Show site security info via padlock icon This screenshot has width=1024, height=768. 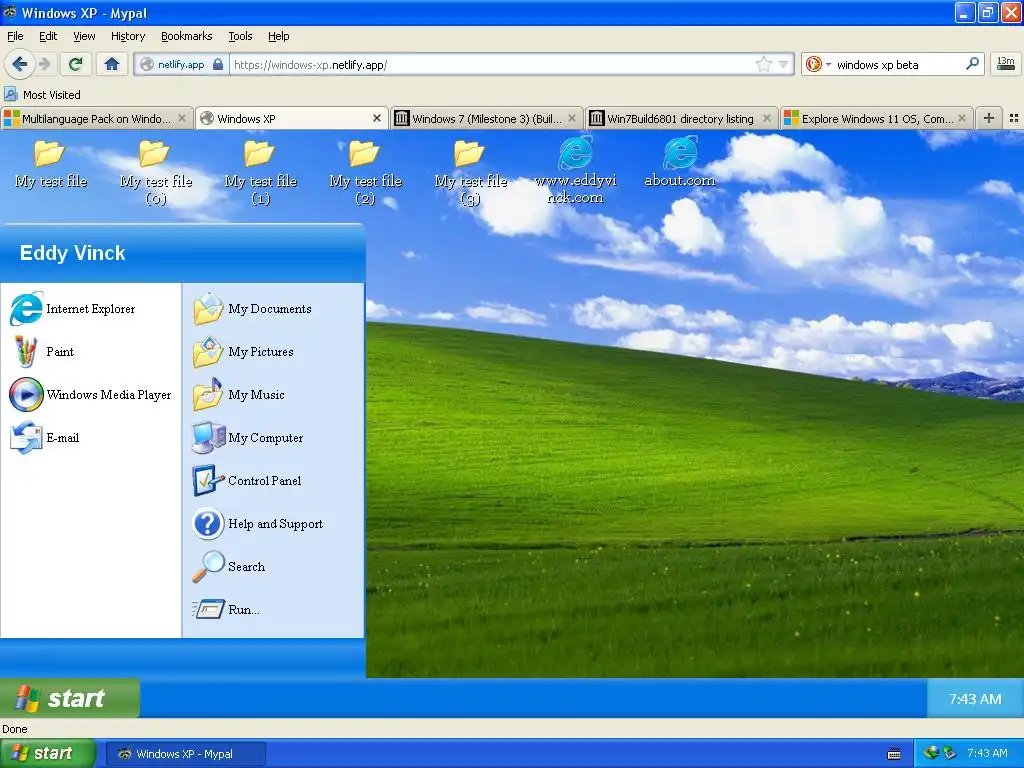[x=218, y=64]
